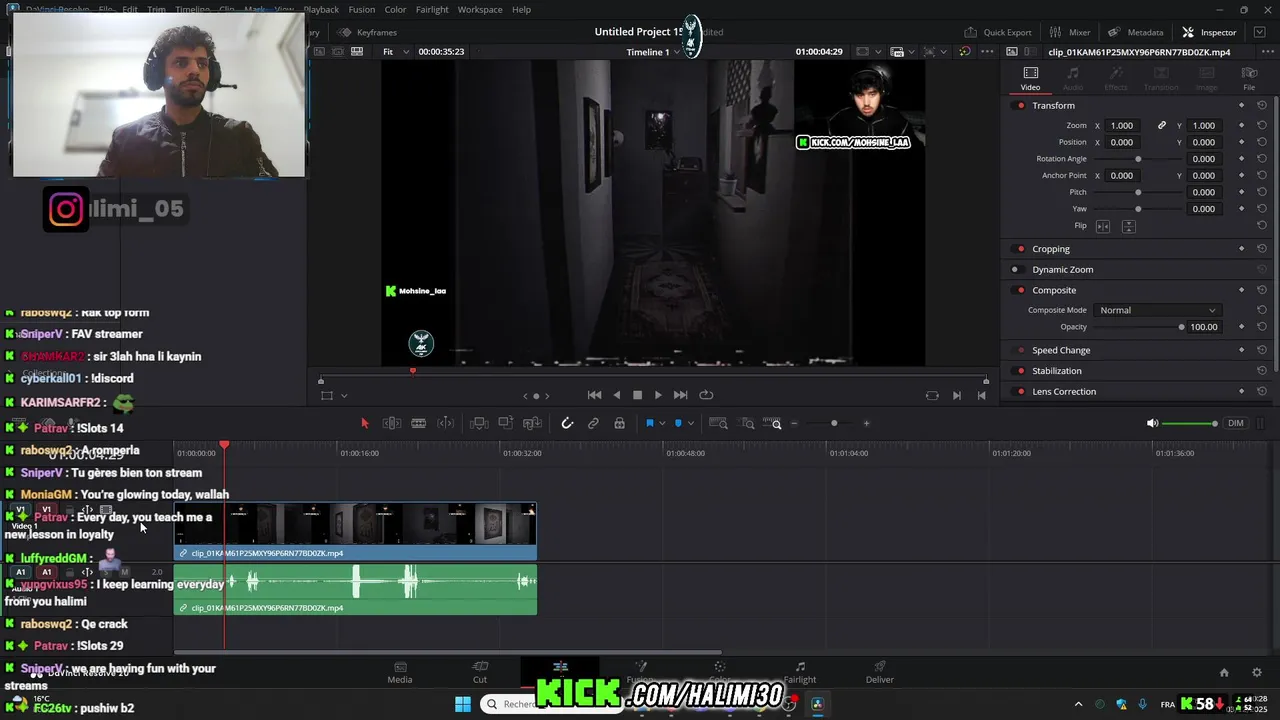The height and width of the screenshot is (720, 1280).
Task: Expand the Speed Change section
Action: (1061, 350)
